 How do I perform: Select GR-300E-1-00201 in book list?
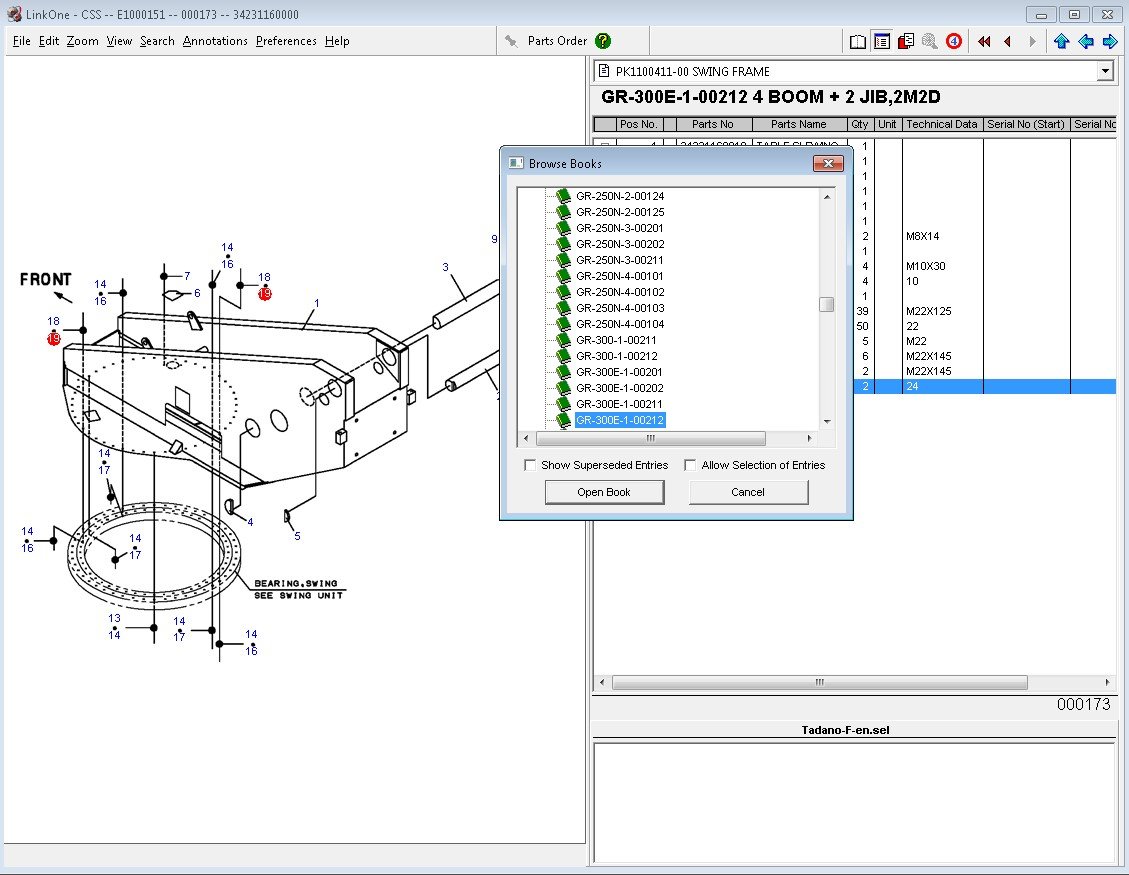pos(620,372)
